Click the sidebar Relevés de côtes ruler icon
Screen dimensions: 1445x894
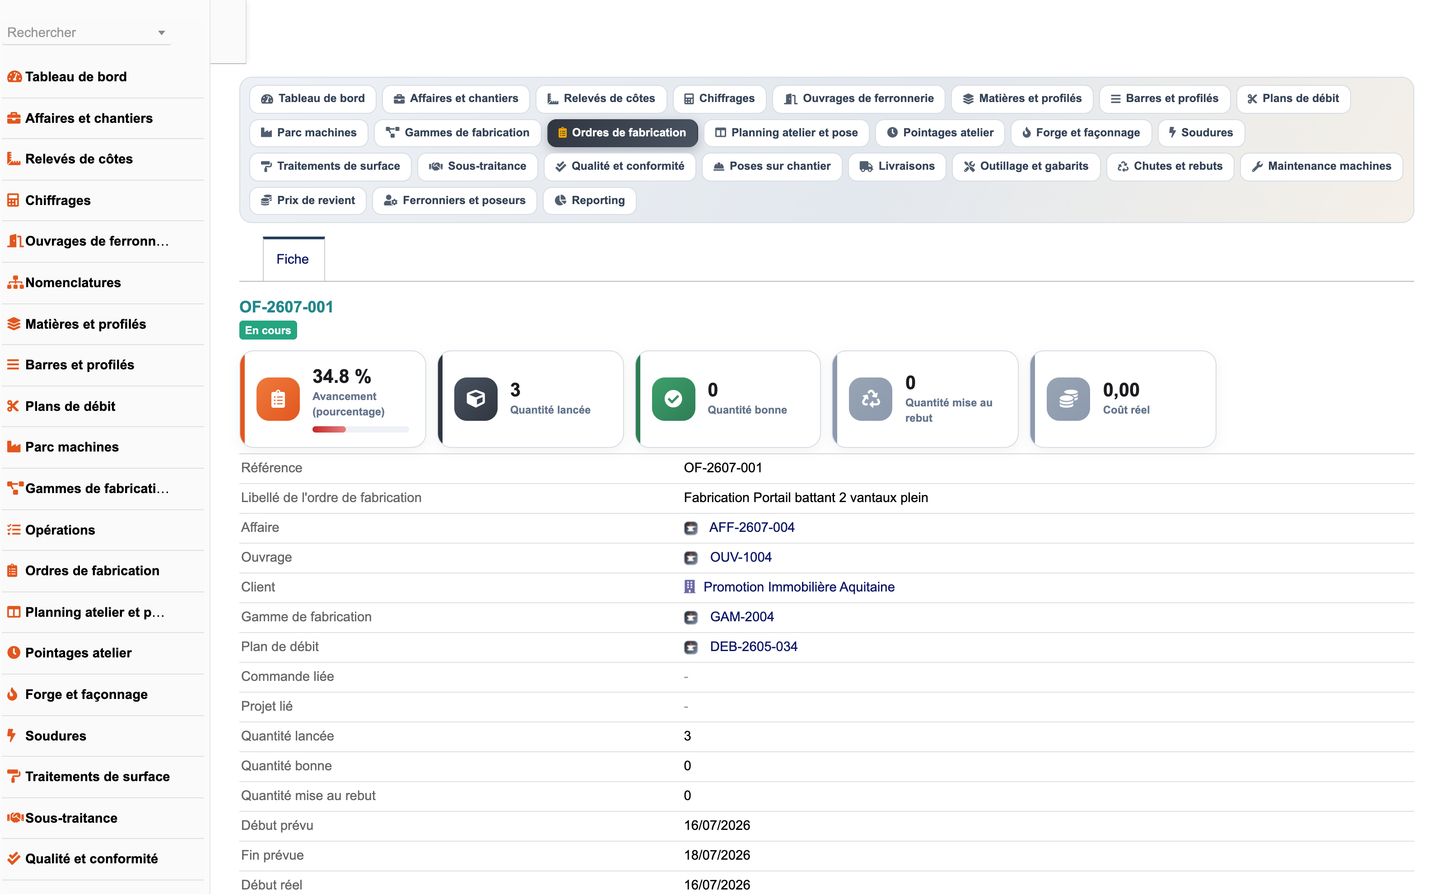click(x=14, y=159)
